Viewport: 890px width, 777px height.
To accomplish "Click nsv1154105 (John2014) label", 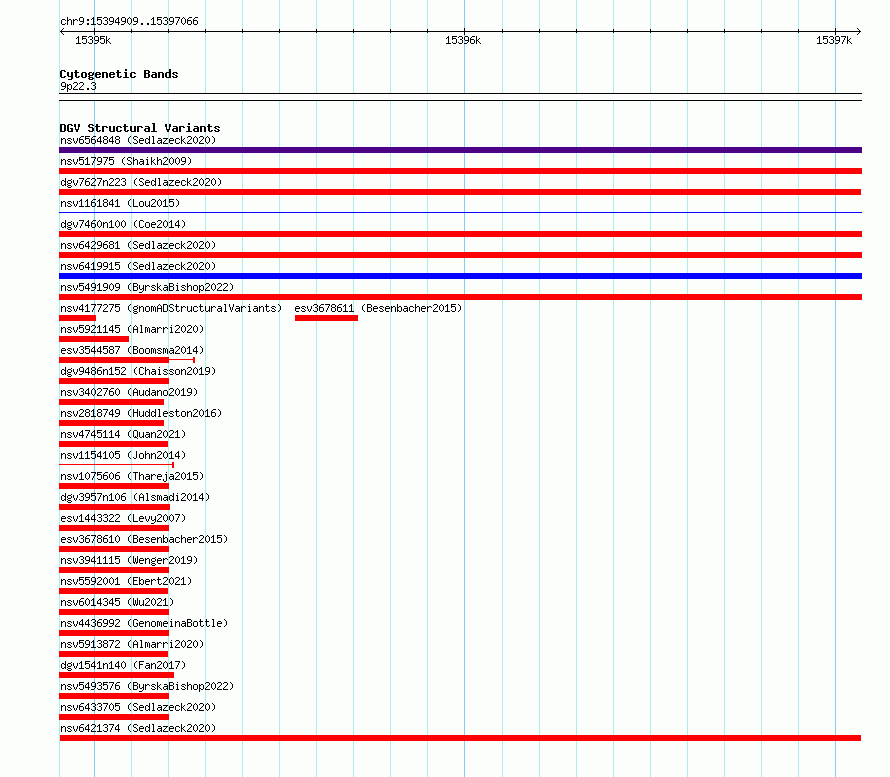I will [123, 455].
